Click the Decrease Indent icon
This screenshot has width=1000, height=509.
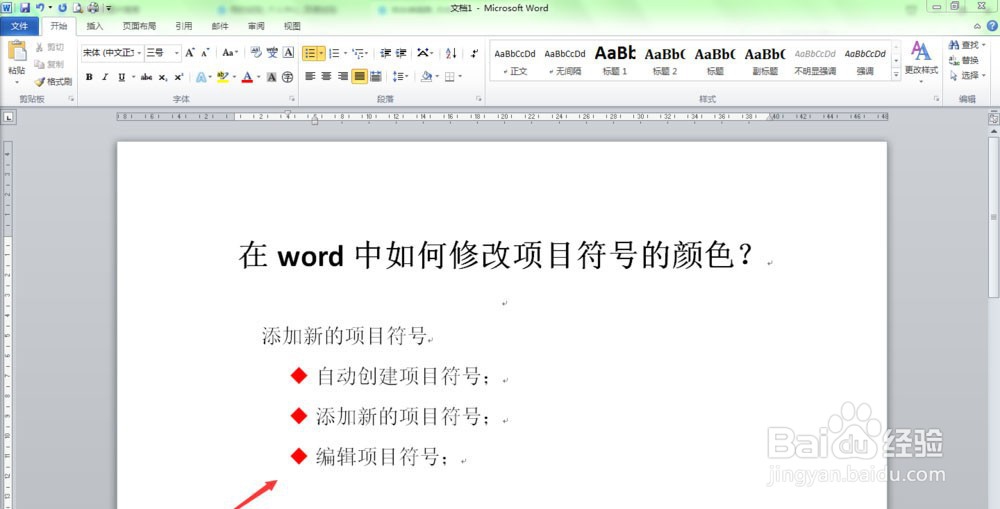pyautogui.click(x=386, y=53)
